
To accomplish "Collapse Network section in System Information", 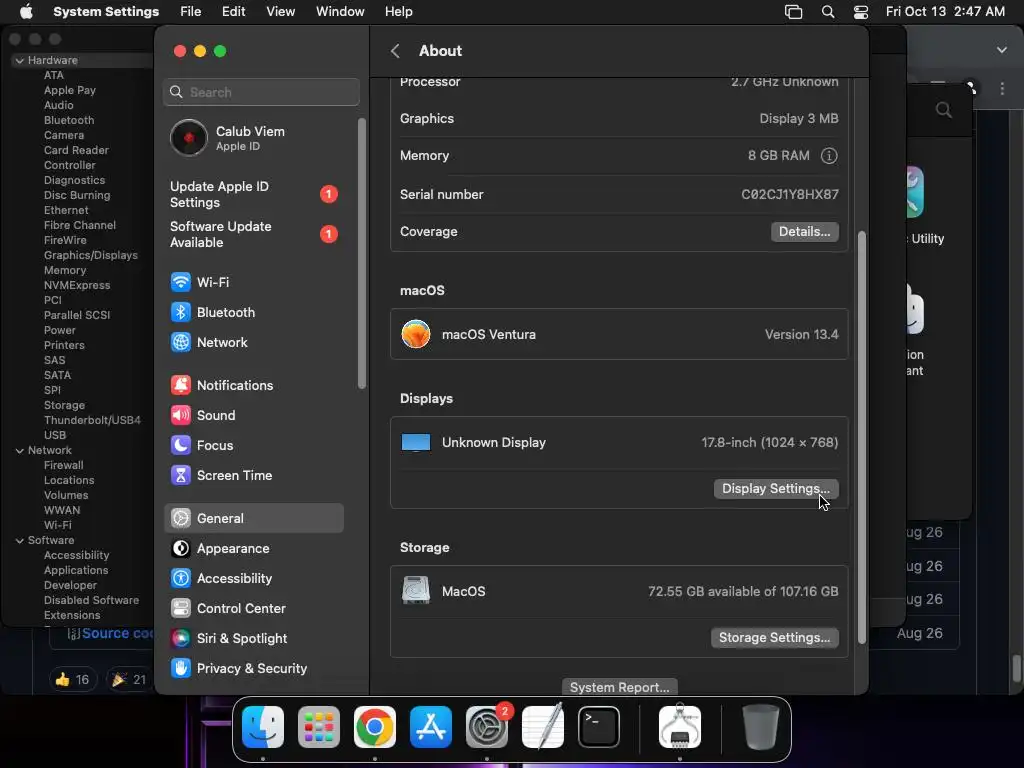I will (x=20, y=451).
